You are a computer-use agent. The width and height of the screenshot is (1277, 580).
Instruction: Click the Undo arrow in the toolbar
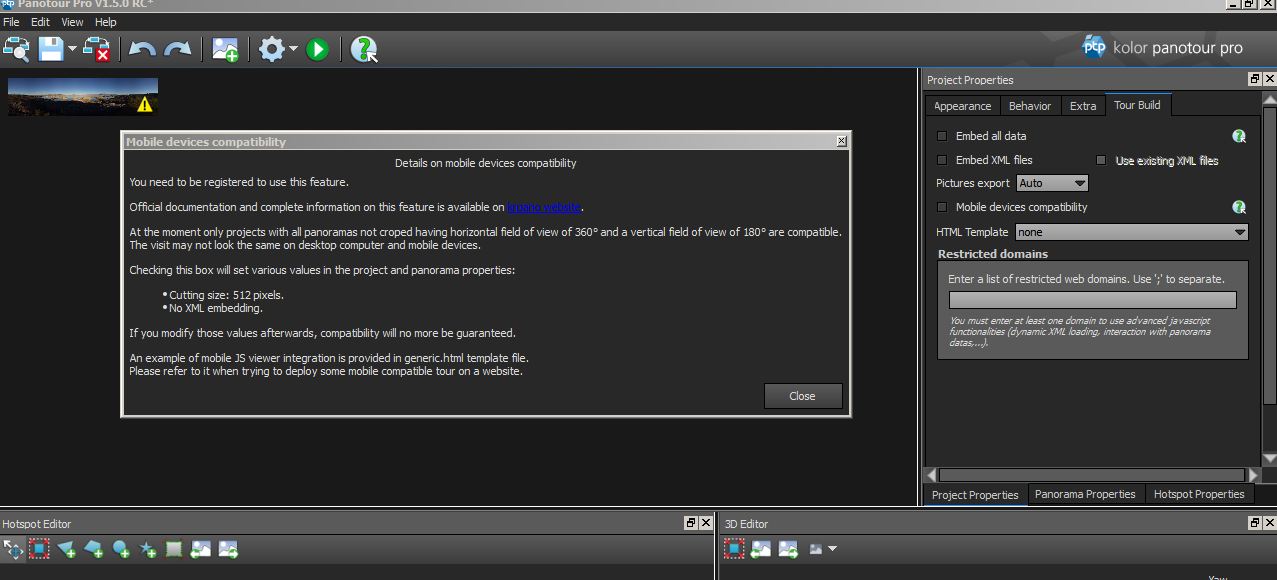coord(142,49)
